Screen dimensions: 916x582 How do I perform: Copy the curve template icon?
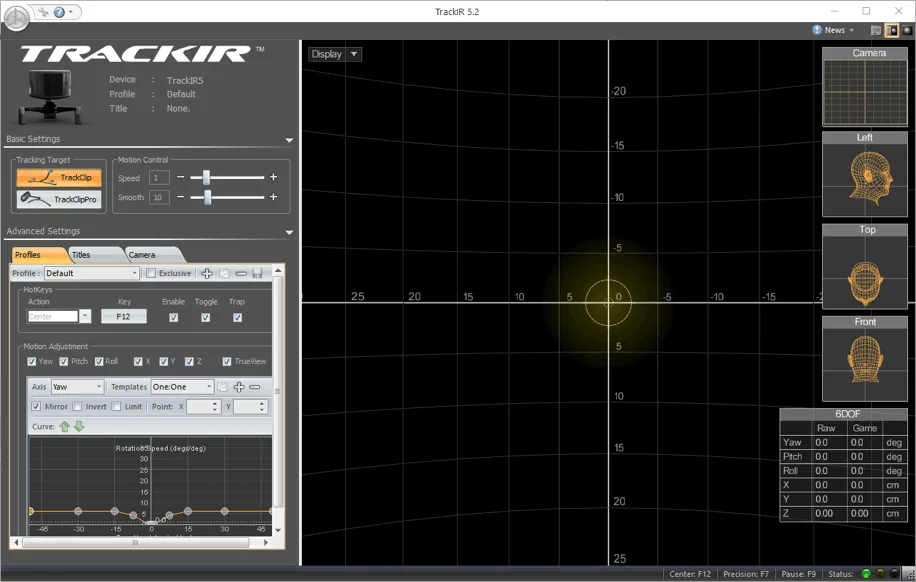[x=223, y=387]
